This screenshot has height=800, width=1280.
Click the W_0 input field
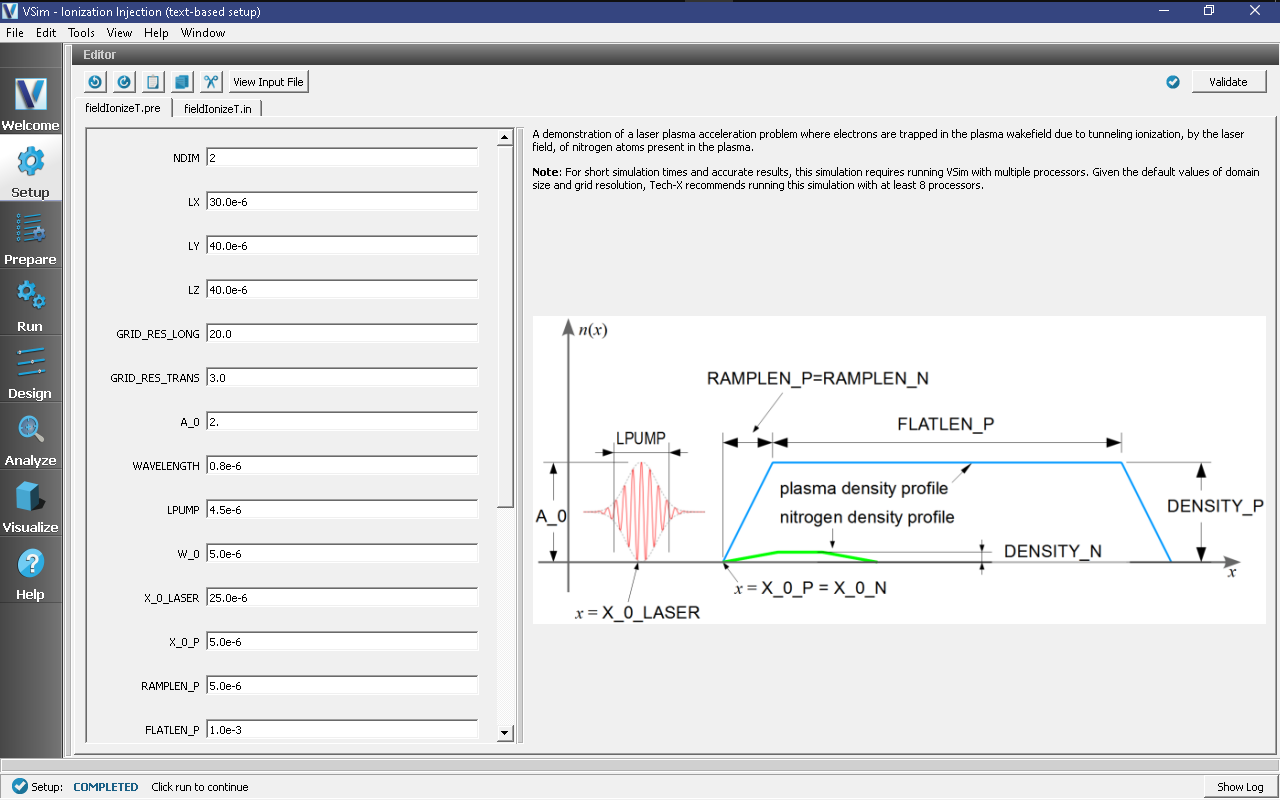341,554
